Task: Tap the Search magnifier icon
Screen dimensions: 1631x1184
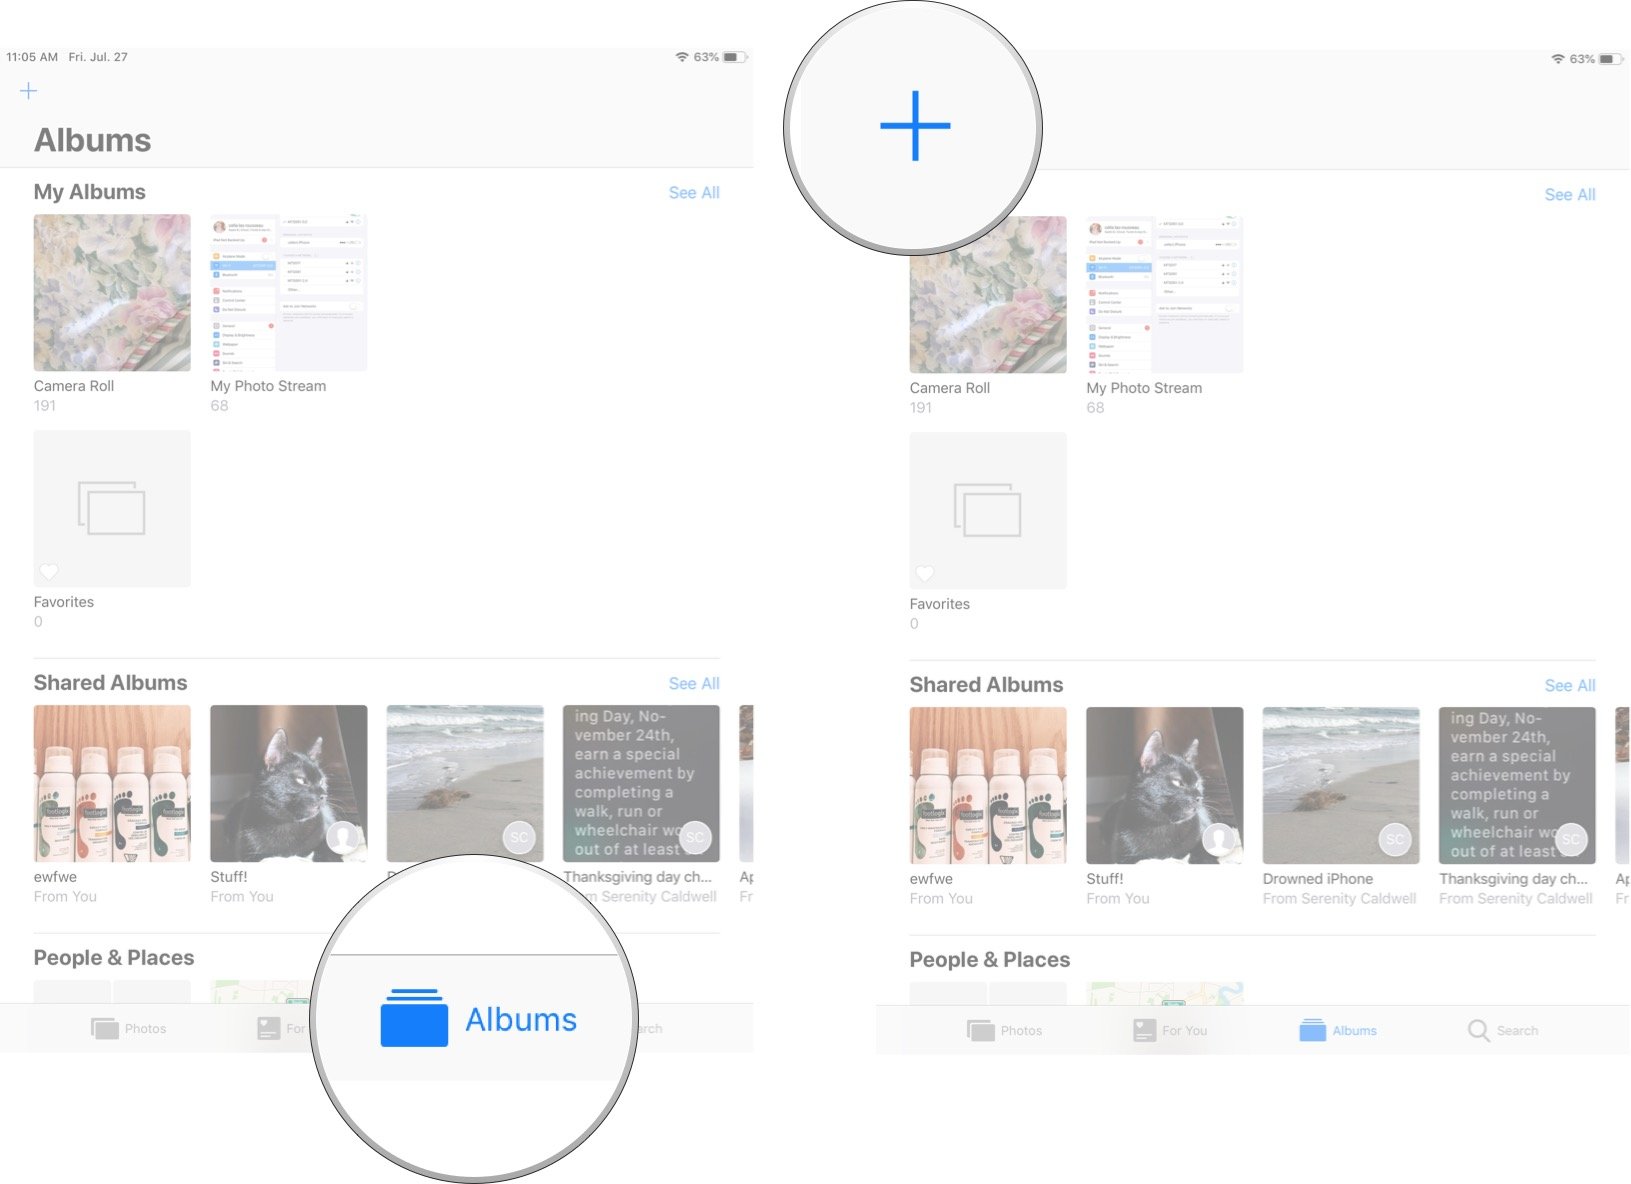Action: coord(1476,1030)
